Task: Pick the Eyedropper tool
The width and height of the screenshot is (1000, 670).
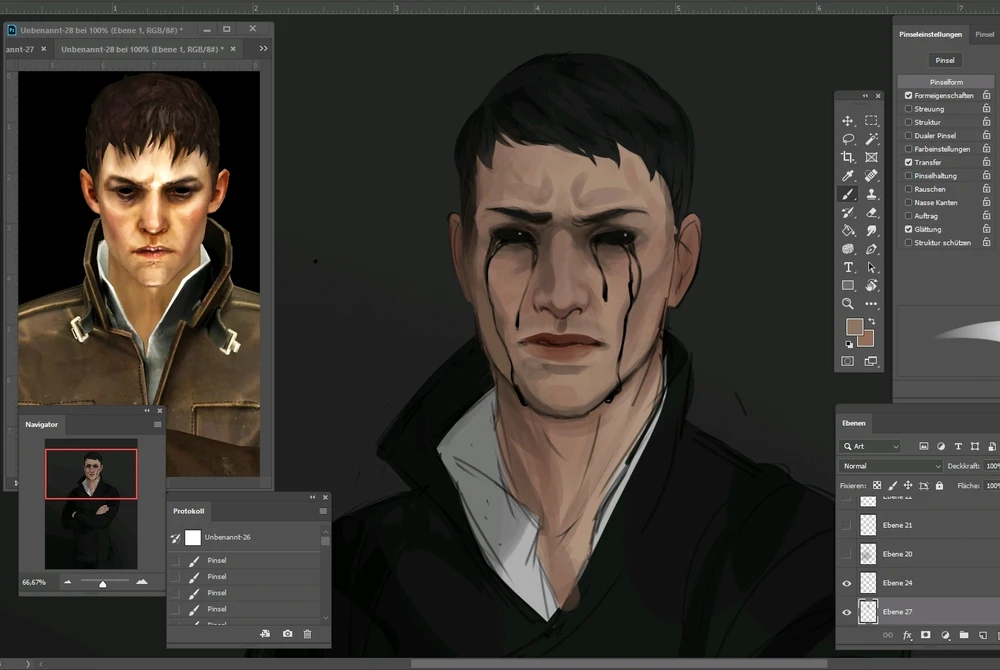Action: pyautogui.click(x=848, y=176)
